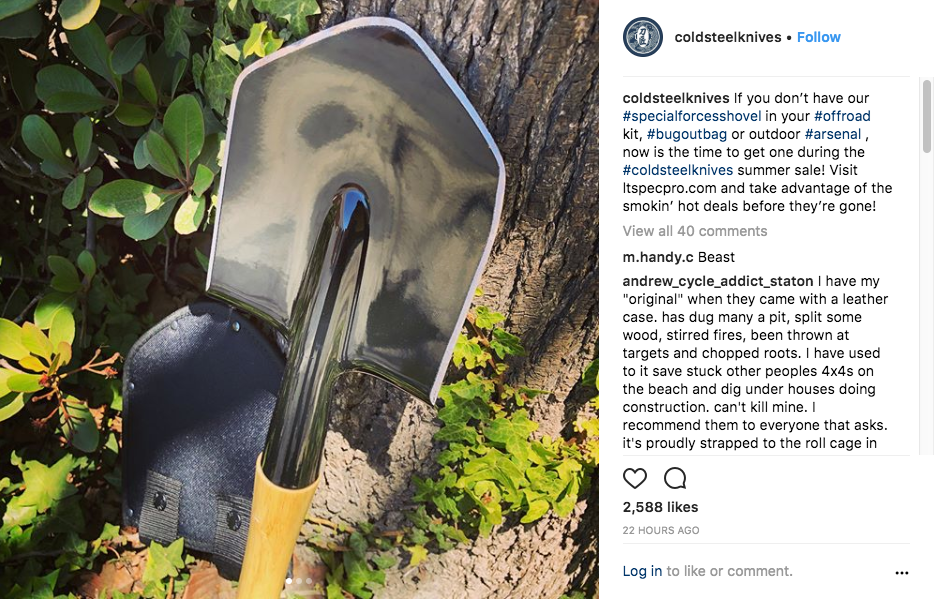Screen dimensions: 934x599
Task: Open coldsteelknives username in post header
Action: (728, 37)
